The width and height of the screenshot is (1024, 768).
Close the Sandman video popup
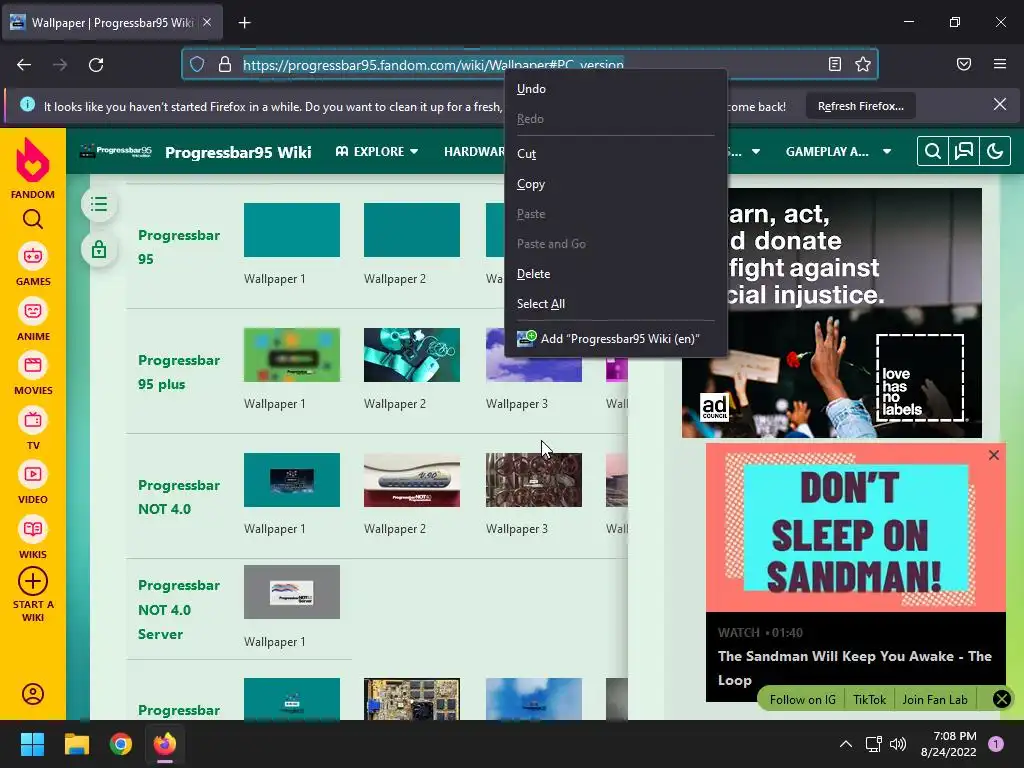(x=993, y=455)
